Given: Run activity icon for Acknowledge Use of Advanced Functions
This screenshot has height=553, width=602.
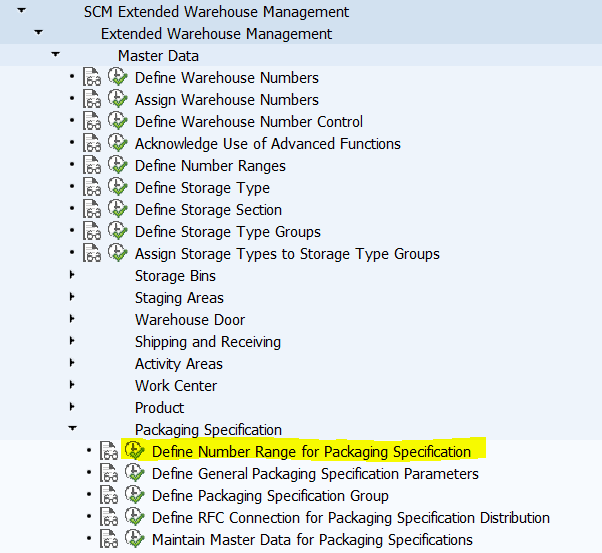Looking at the screenshot, I should point(117,142).
